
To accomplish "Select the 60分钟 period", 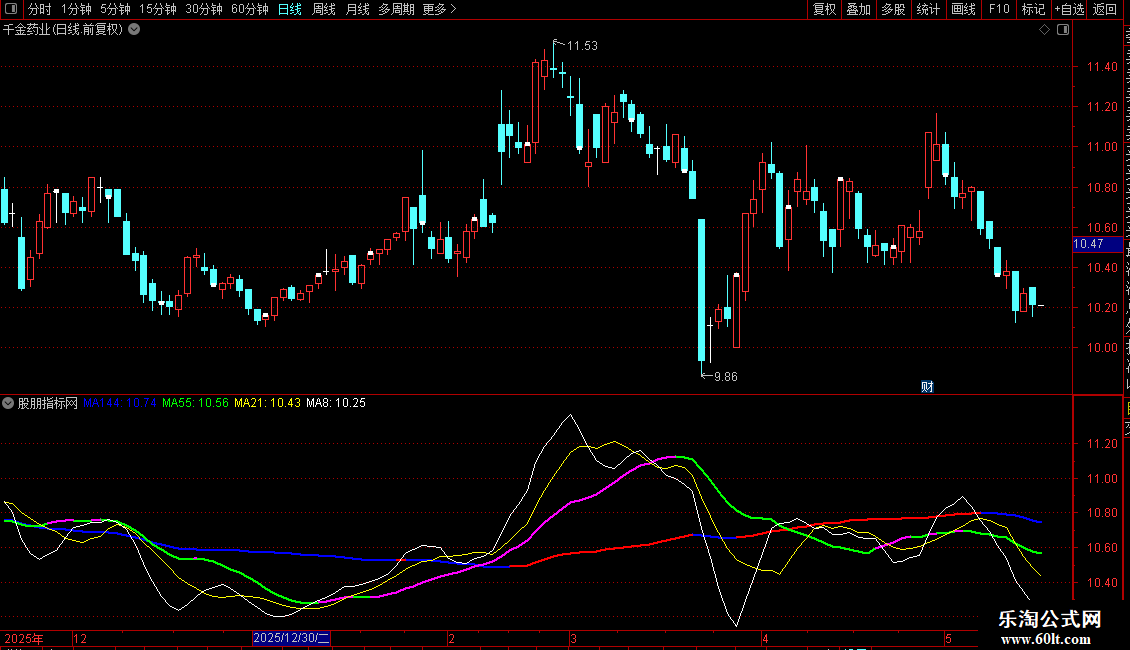I will (250, 9).
